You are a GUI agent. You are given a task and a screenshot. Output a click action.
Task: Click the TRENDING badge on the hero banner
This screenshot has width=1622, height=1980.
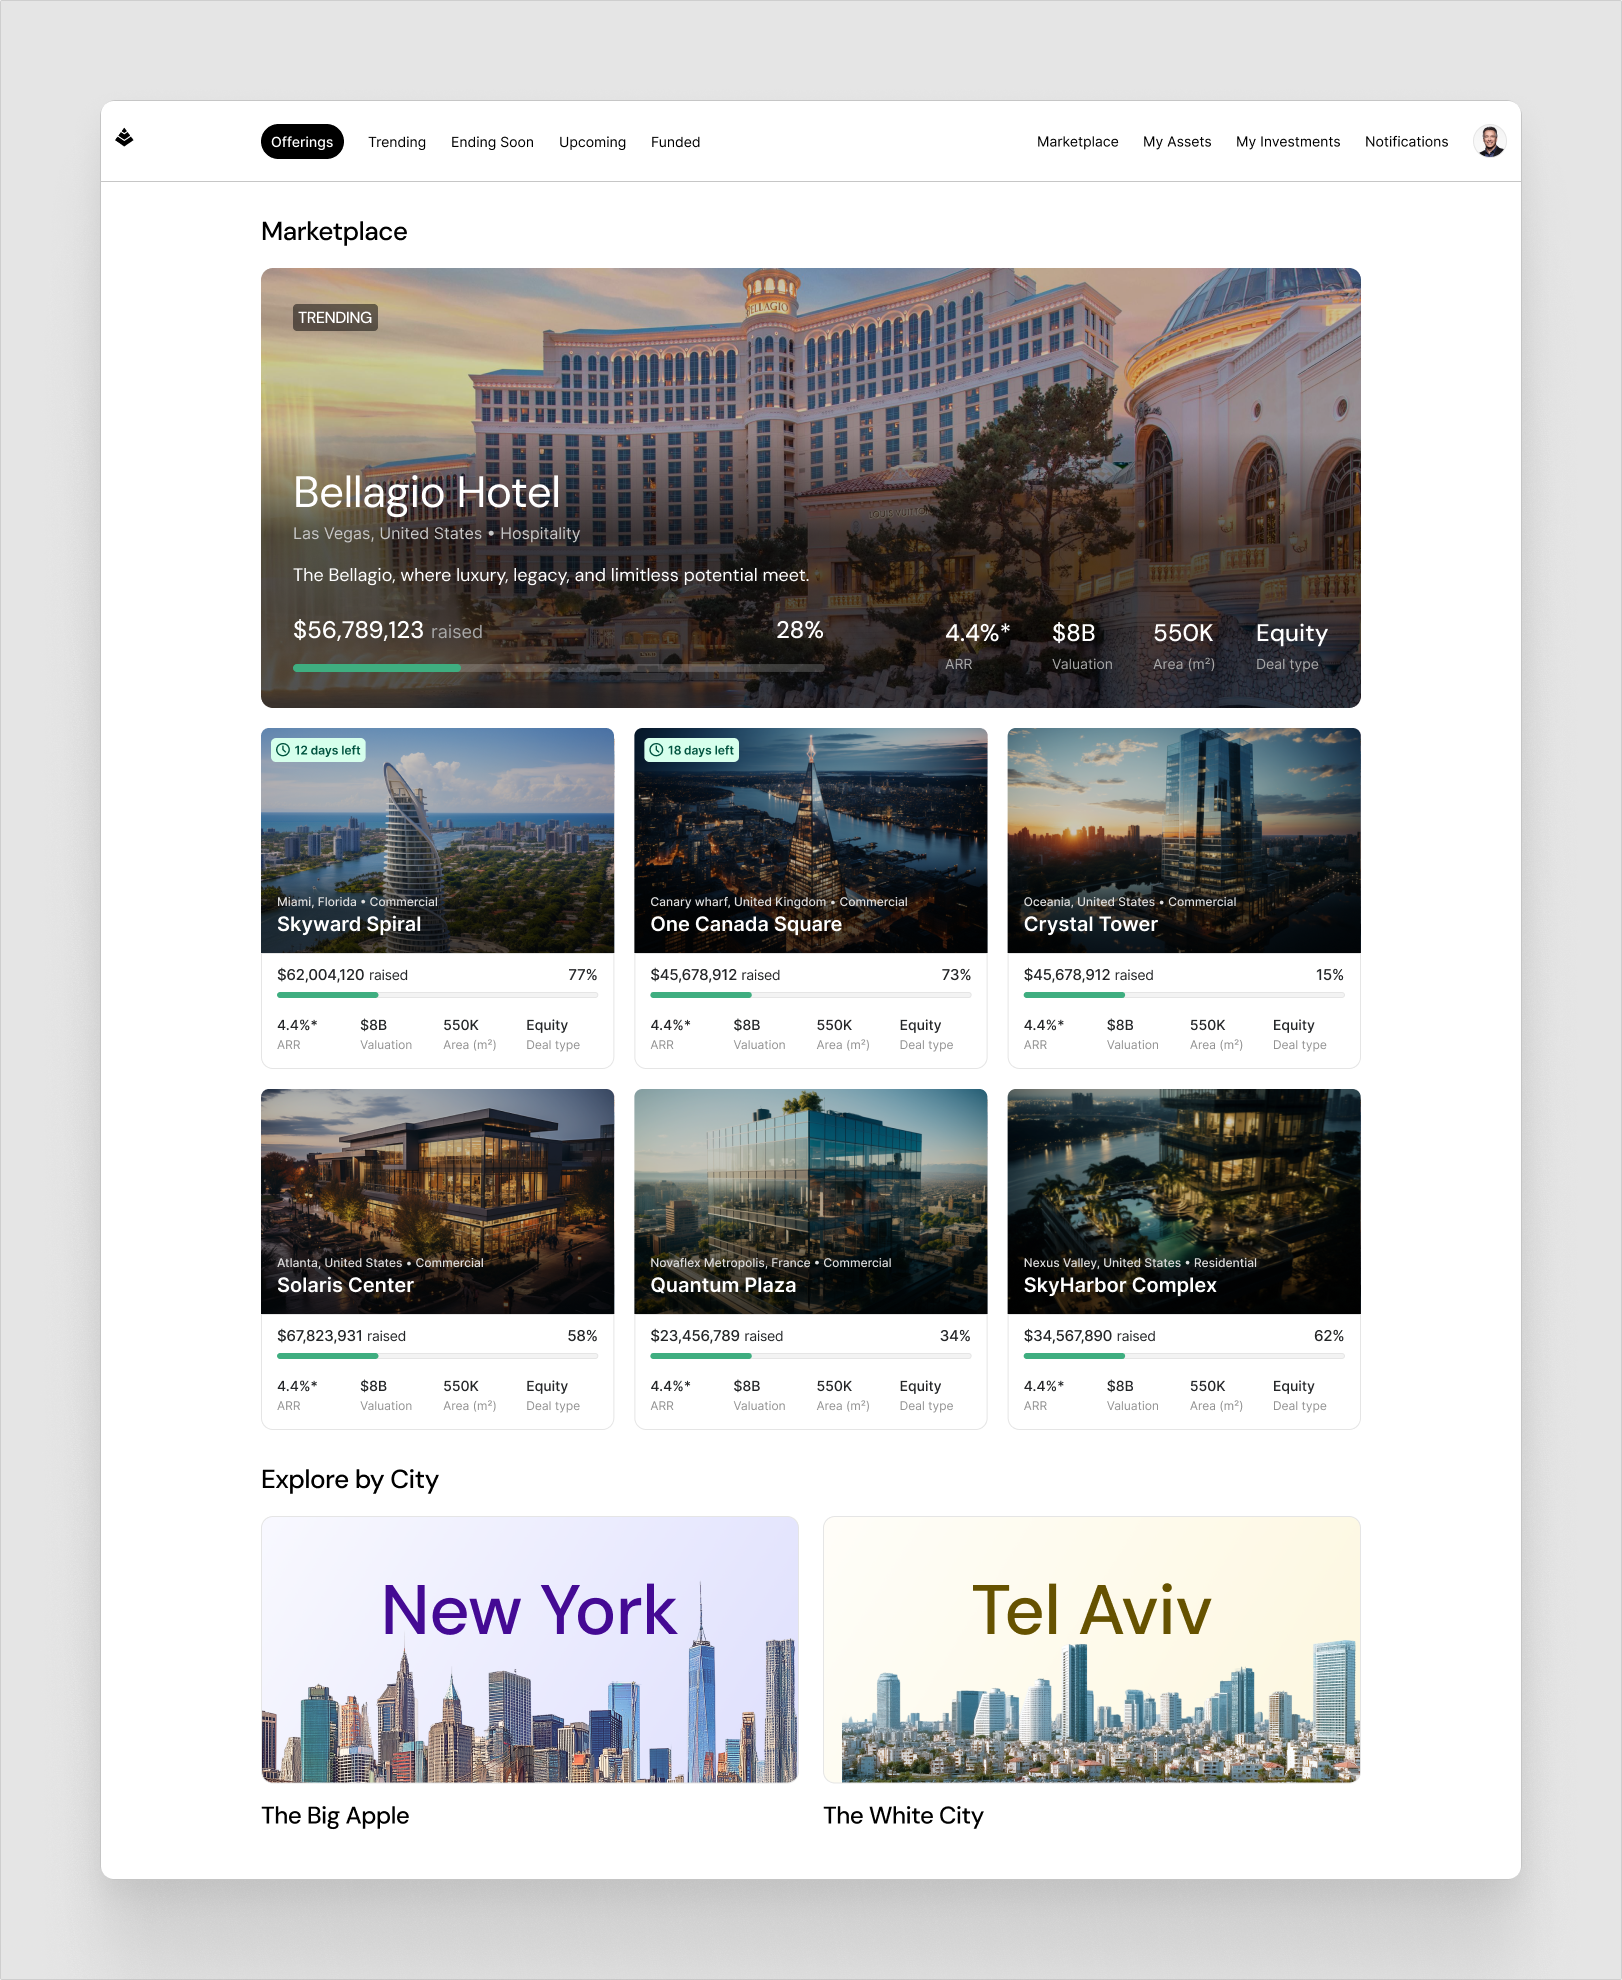coord(335,317)
